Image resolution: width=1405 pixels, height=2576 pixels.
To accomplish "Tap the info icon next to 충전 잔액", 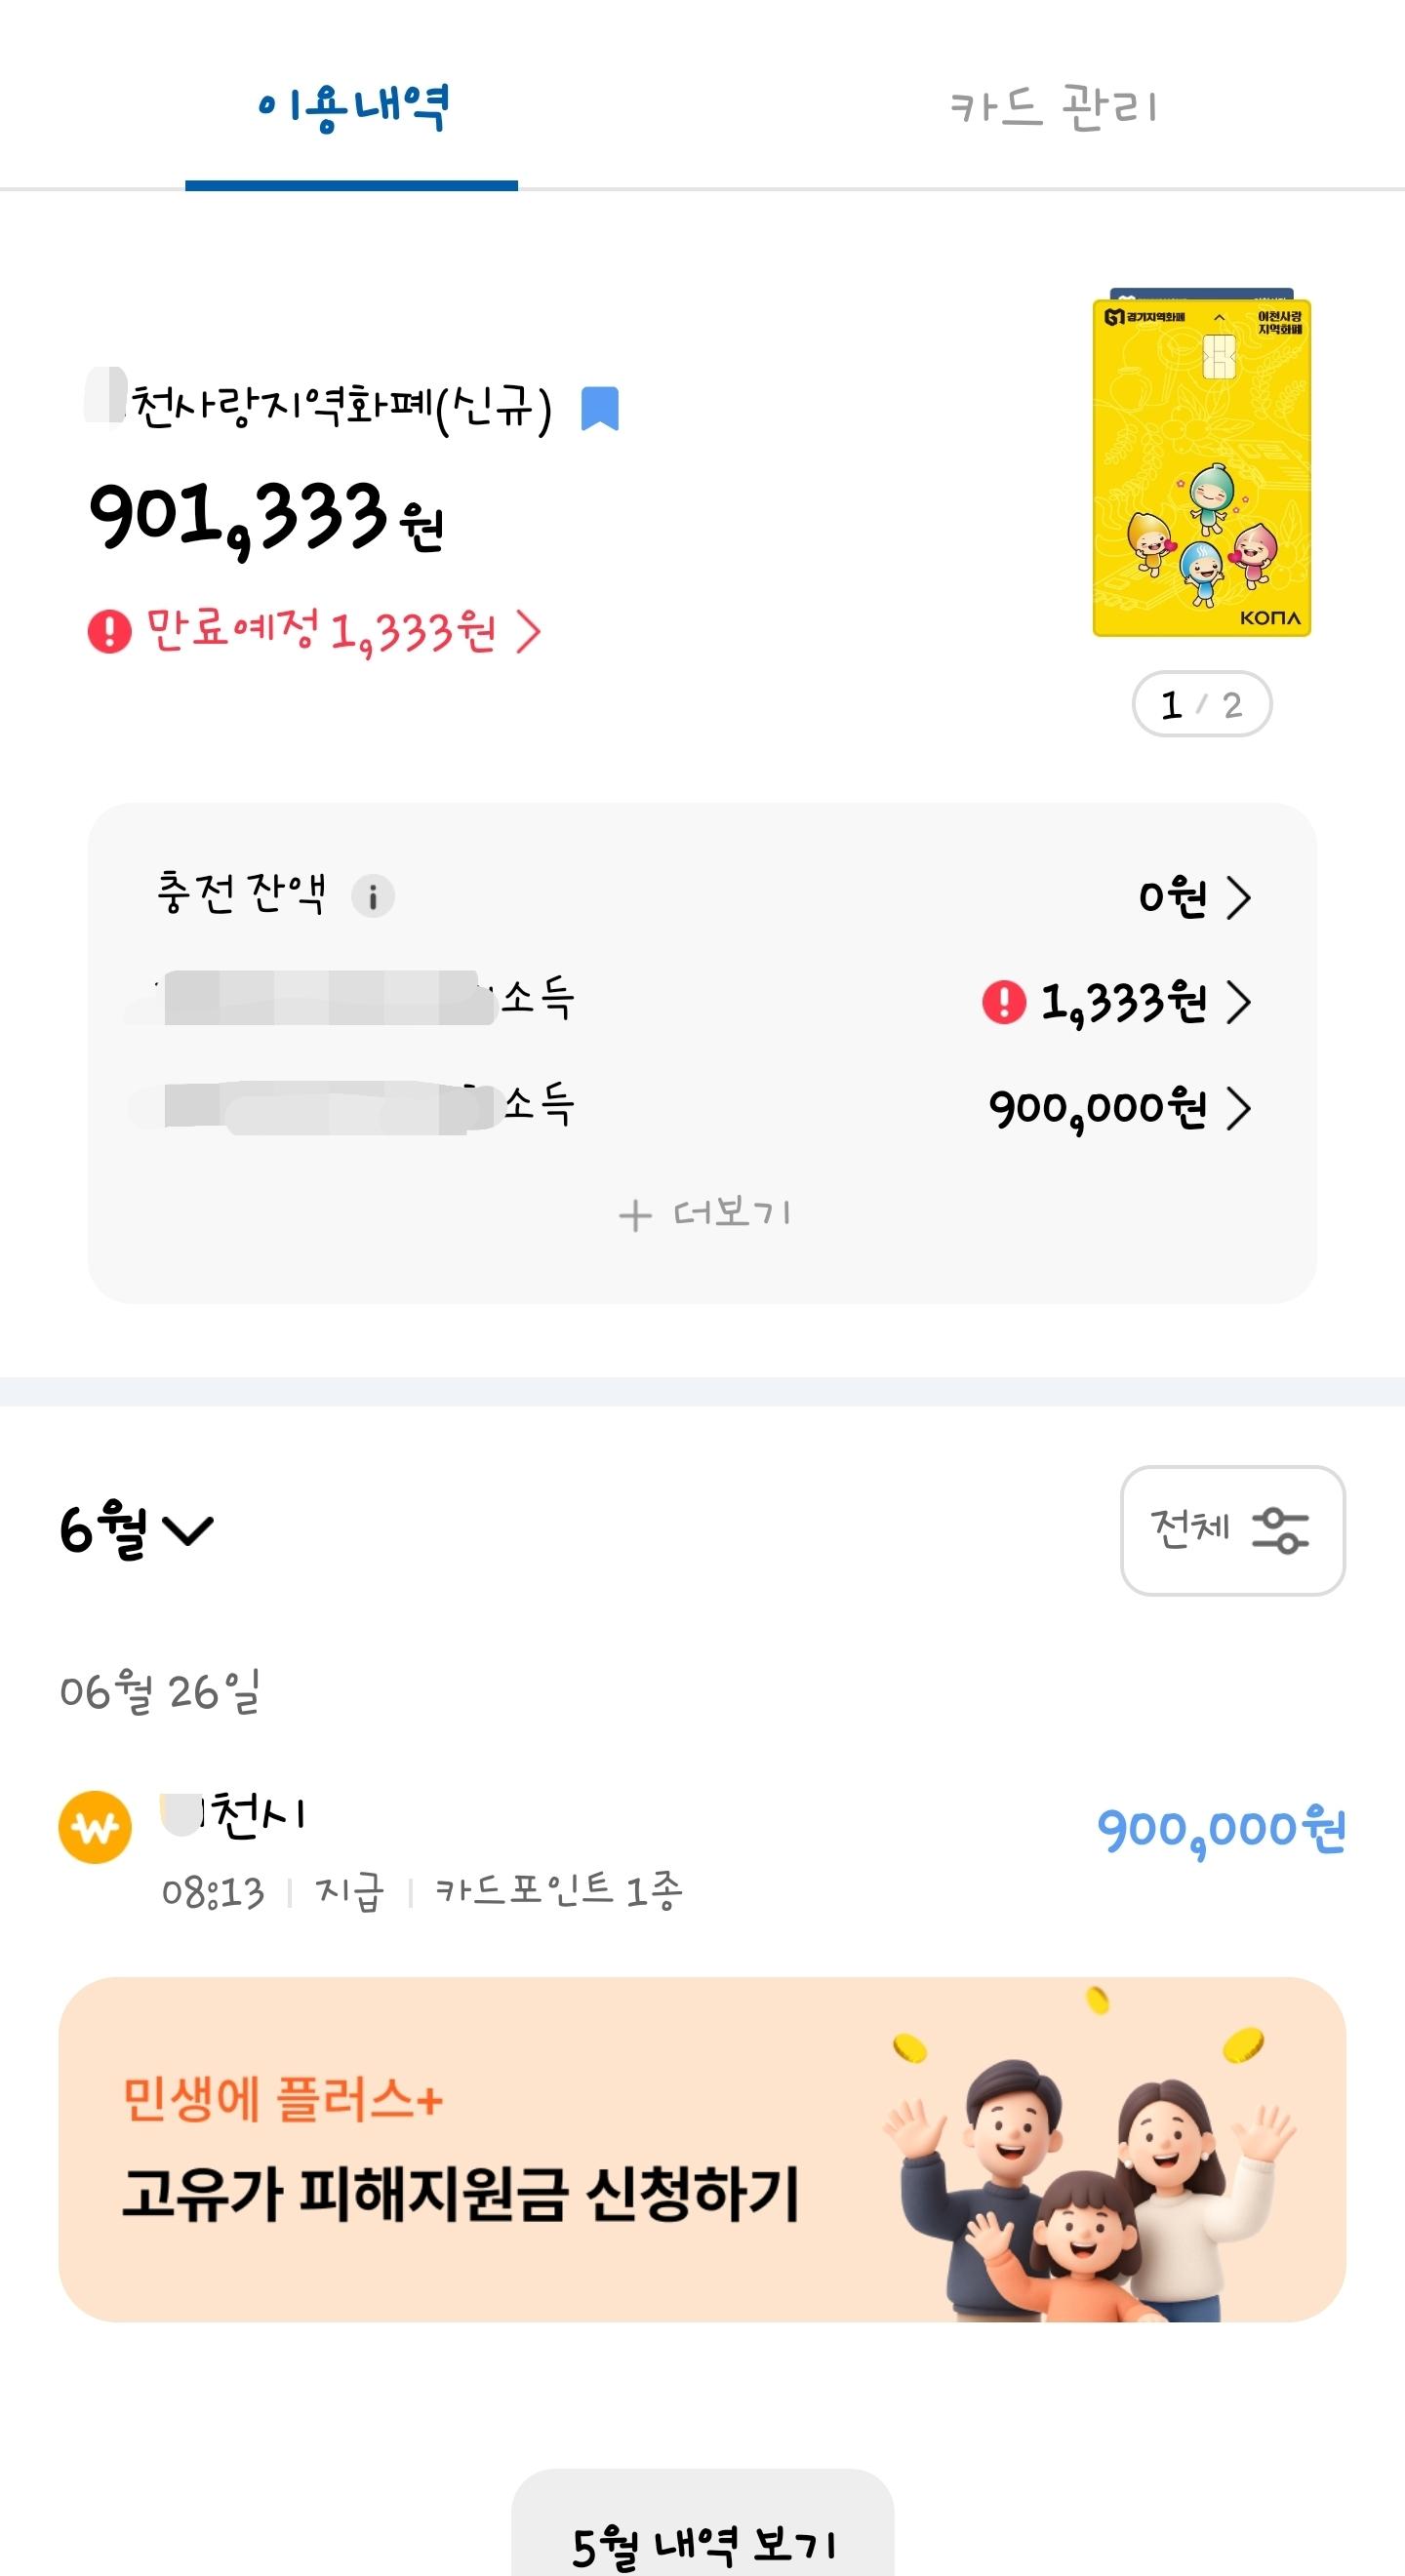I will (x=373, y=896).
